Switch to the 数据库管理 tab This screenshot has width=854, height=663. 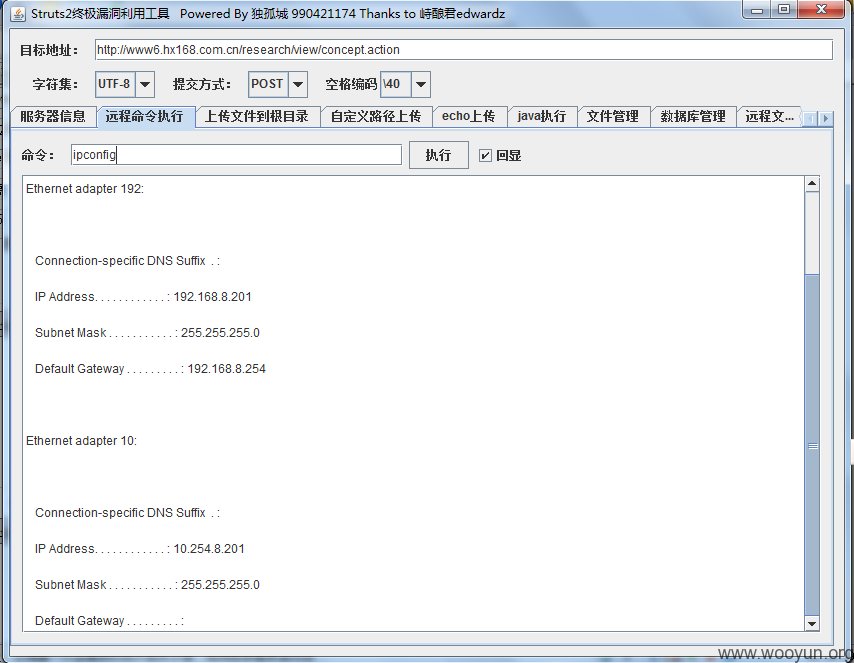click(x=693, y=117)
